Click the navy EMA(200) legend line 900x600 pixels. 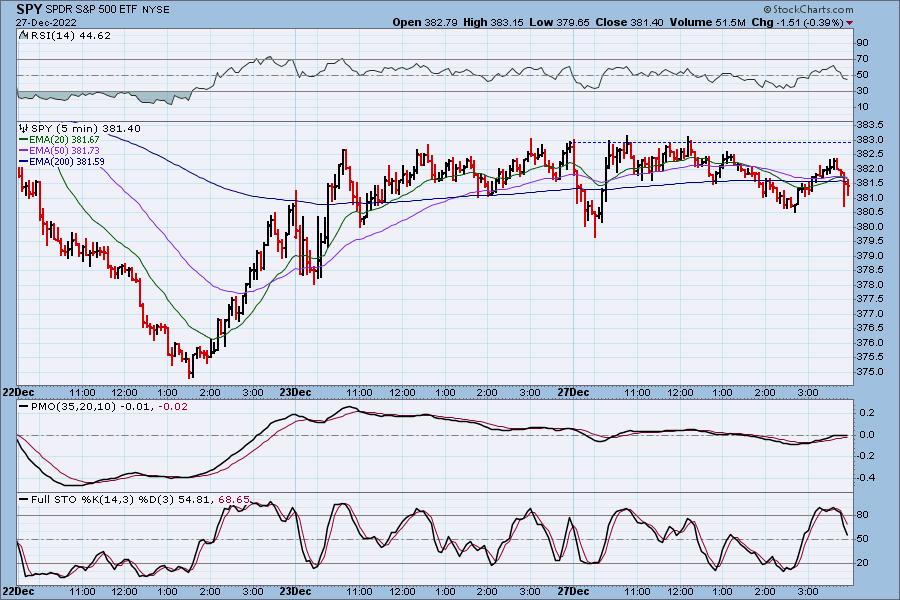pos(24,162)
